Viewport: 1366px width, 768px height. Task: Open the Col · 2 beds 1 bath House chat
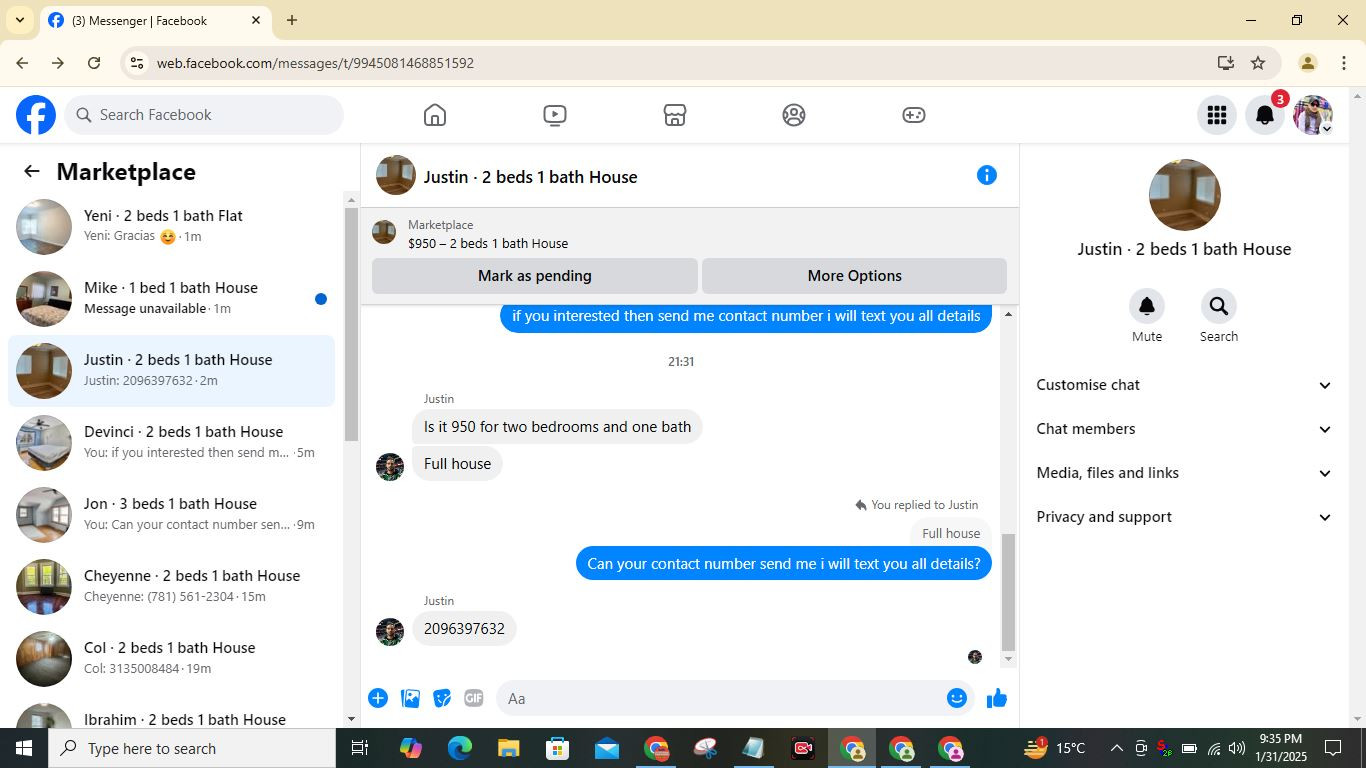pyautogui.click(x=172, y=659)
